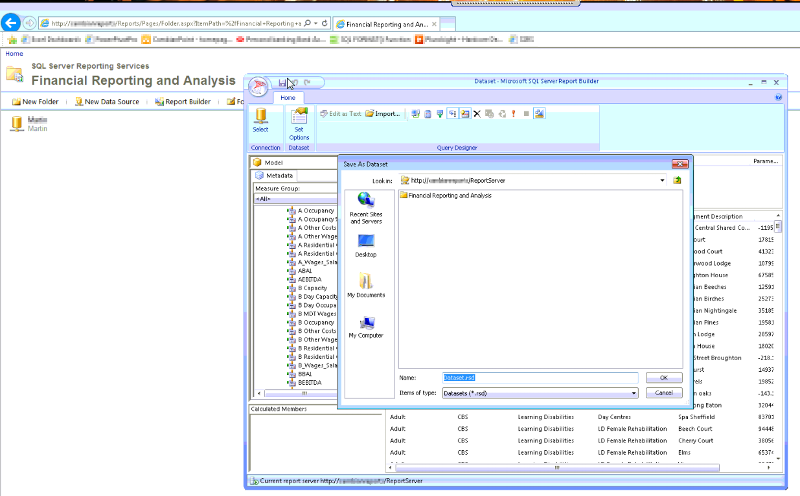Open the Measure Group <All> dropdown
The image size is (800, 496).
coord(295,199)
